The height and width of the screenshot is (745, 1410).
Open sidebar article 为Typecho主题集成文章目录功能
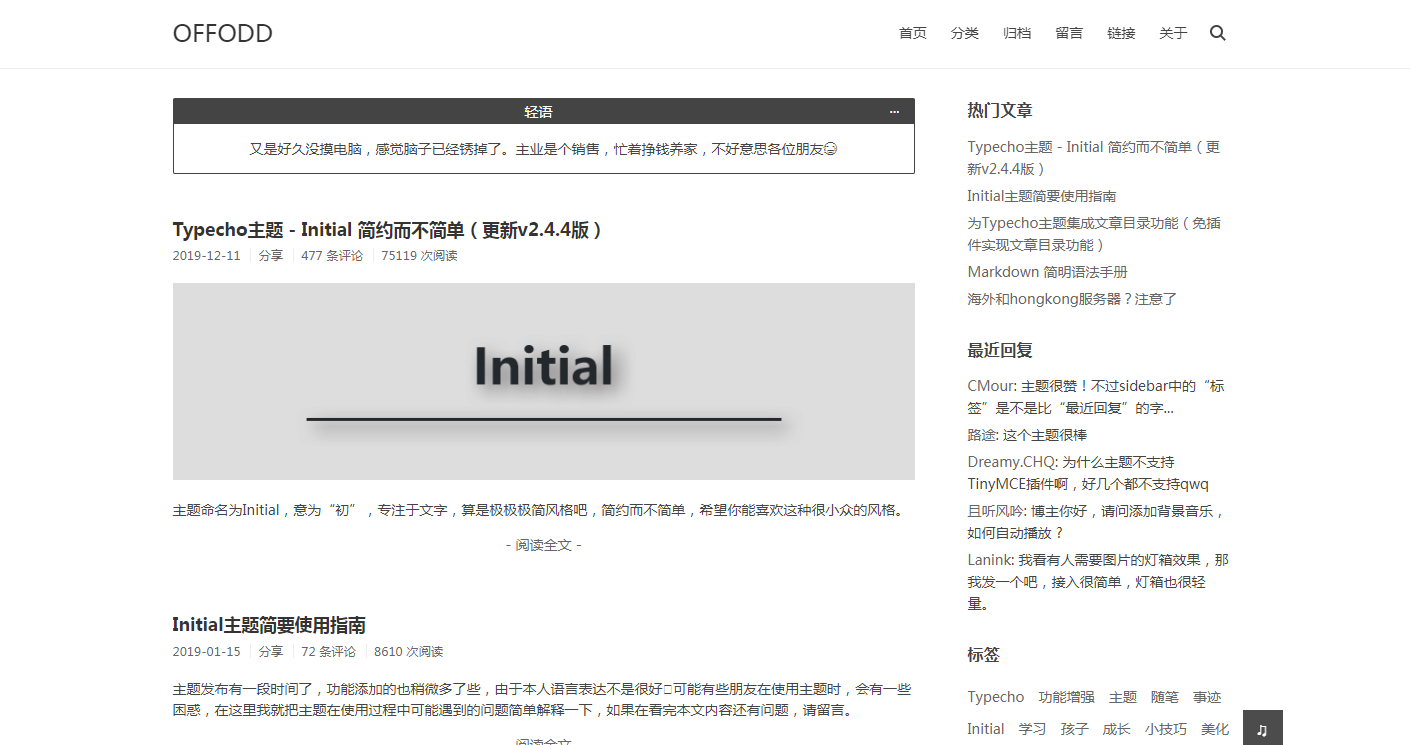1094,234
